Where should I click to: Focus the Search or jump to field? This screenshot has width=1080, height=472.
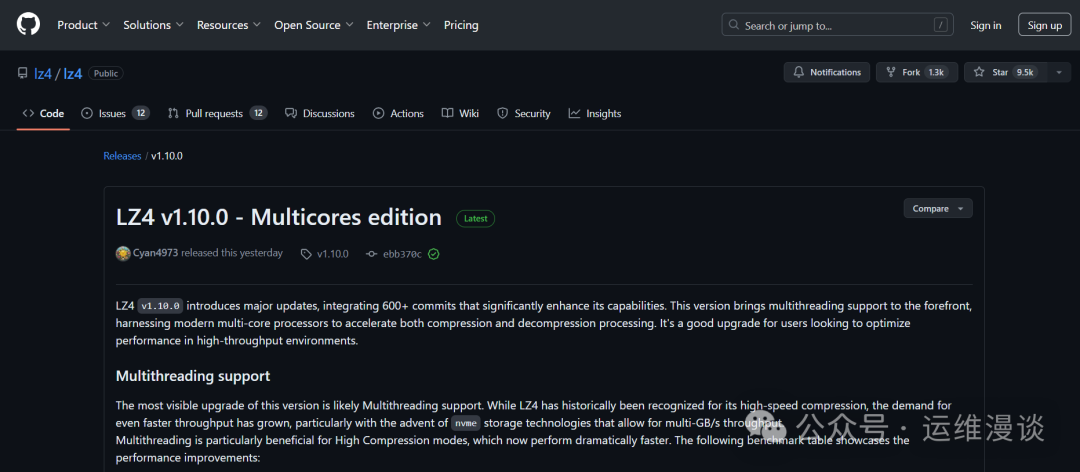[838, 25]
